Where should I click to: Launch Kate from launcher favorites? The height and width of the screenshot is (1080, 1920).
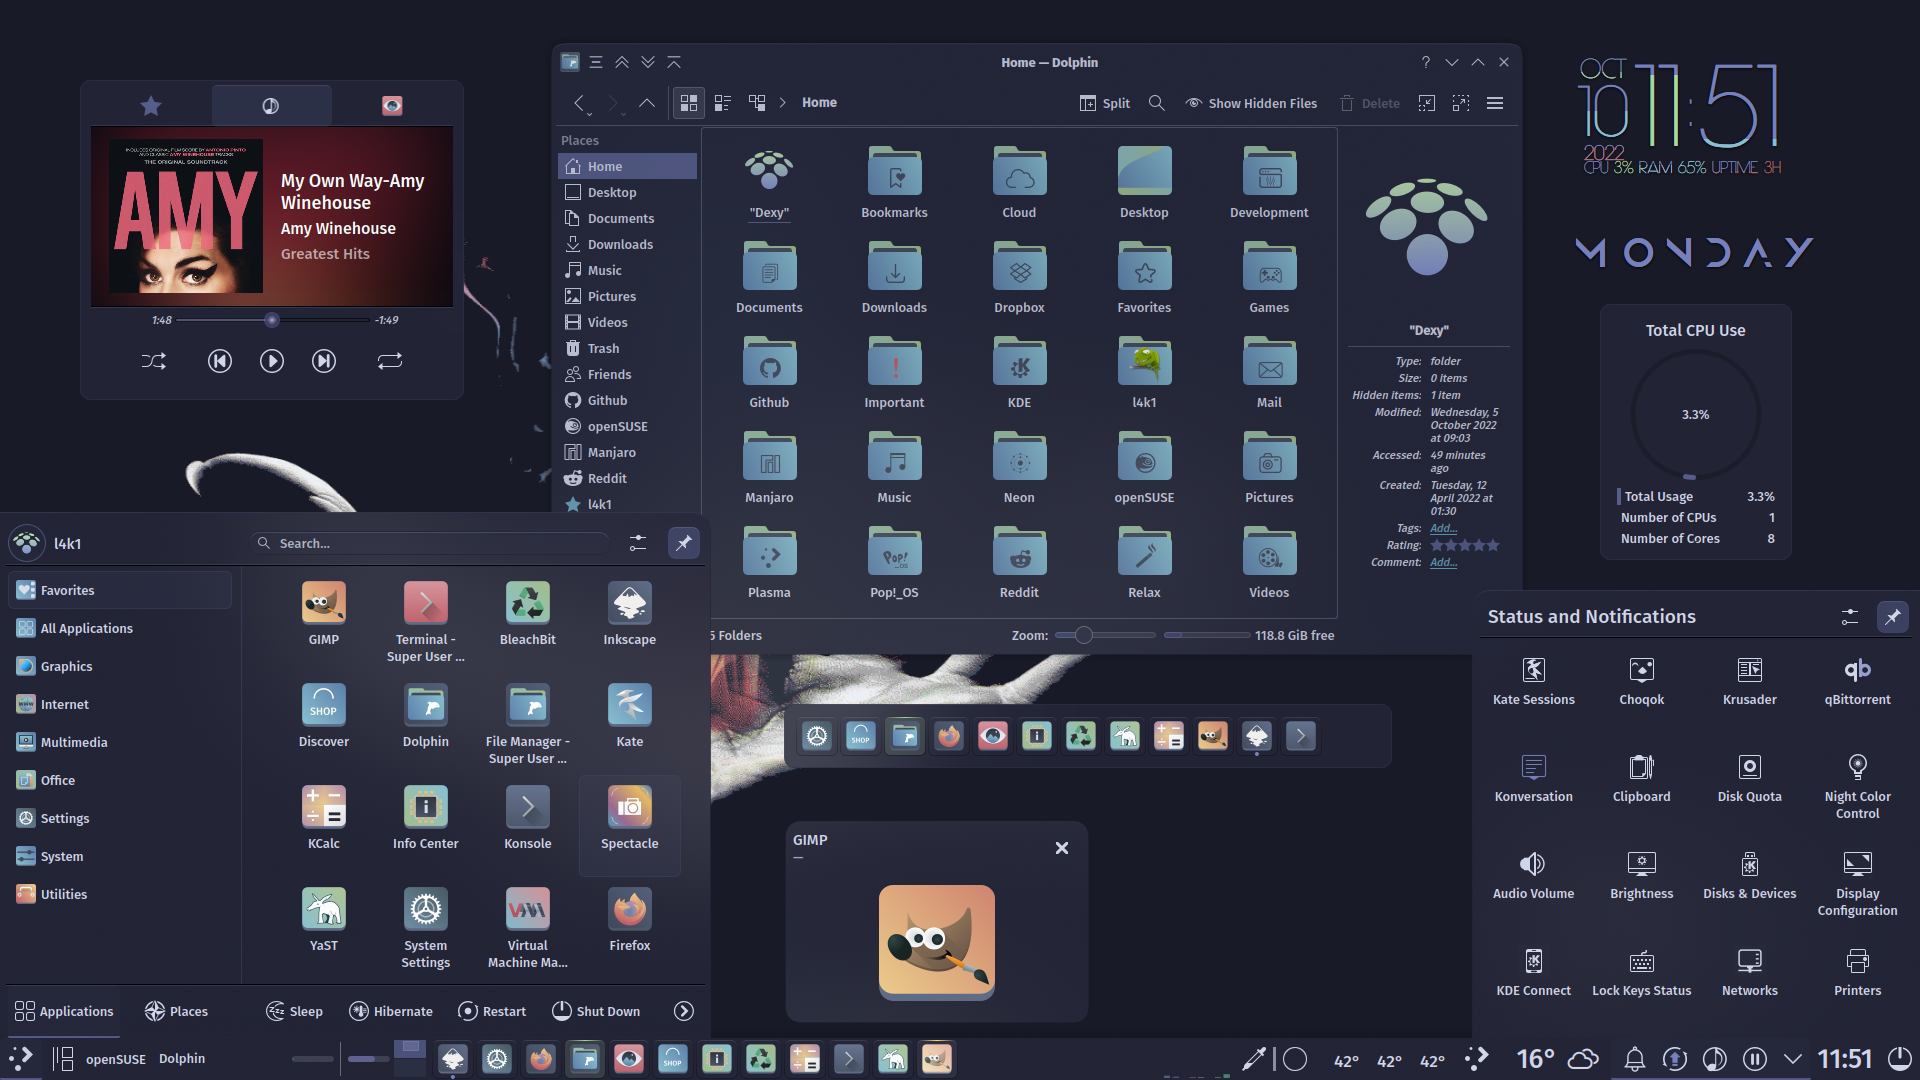[x=630, y=717]
